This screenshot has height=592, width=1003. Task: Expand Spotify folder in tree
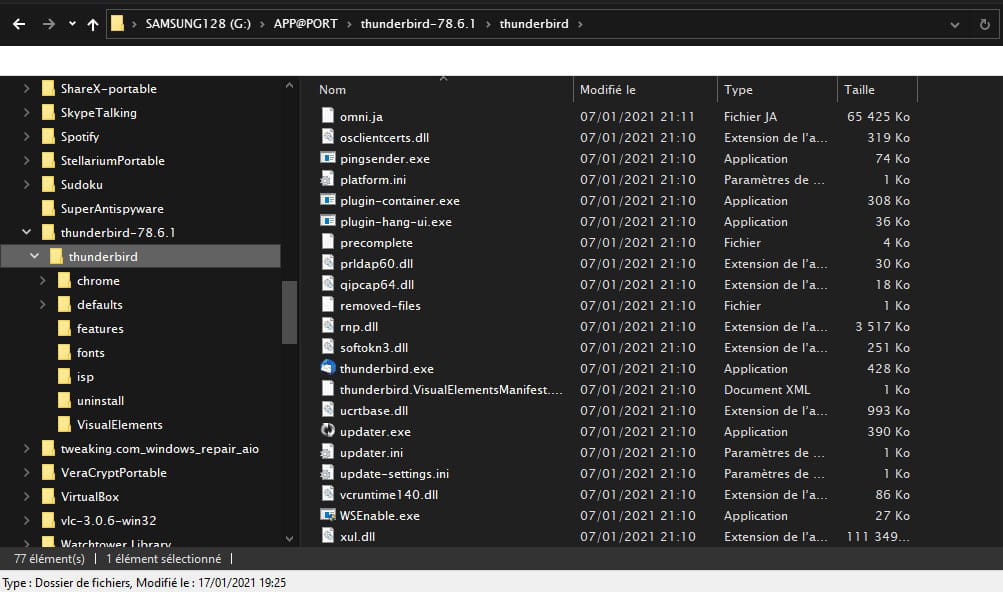[26, 136]
